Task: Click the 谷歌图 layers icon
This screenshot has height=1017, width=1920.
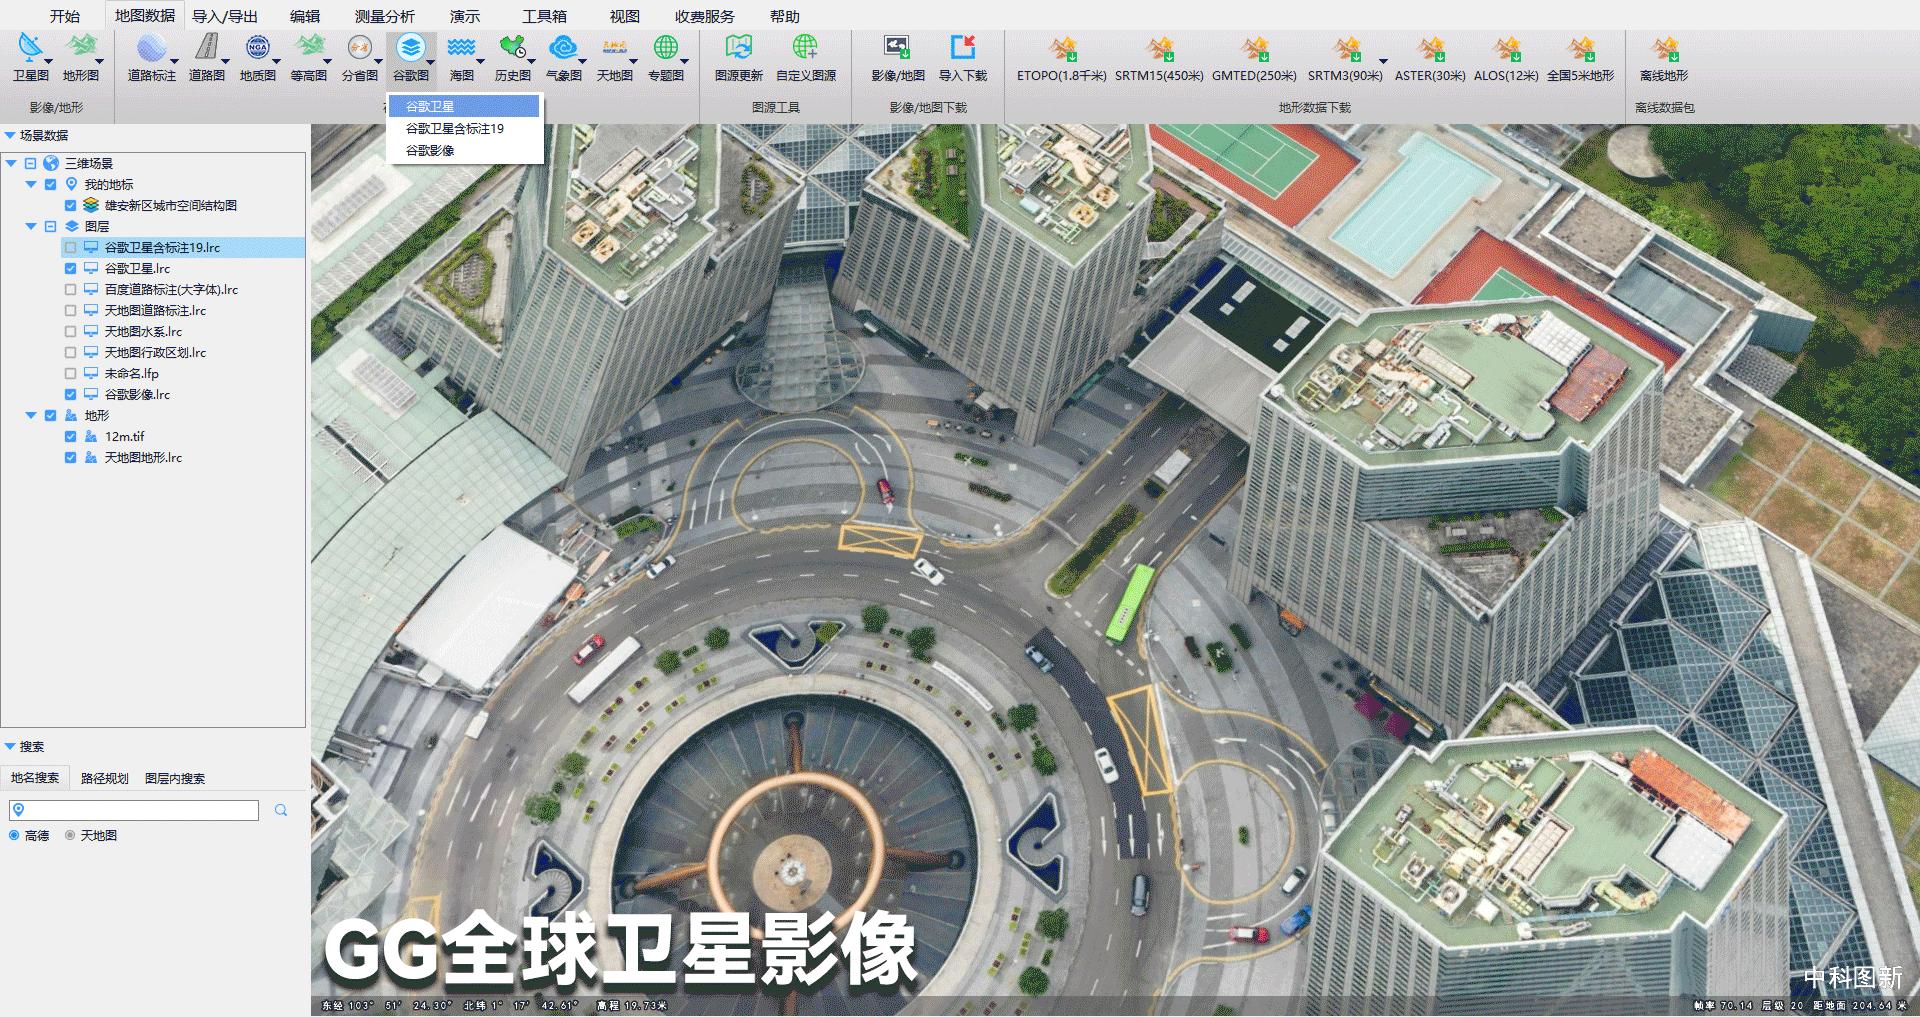Action: 410,48
